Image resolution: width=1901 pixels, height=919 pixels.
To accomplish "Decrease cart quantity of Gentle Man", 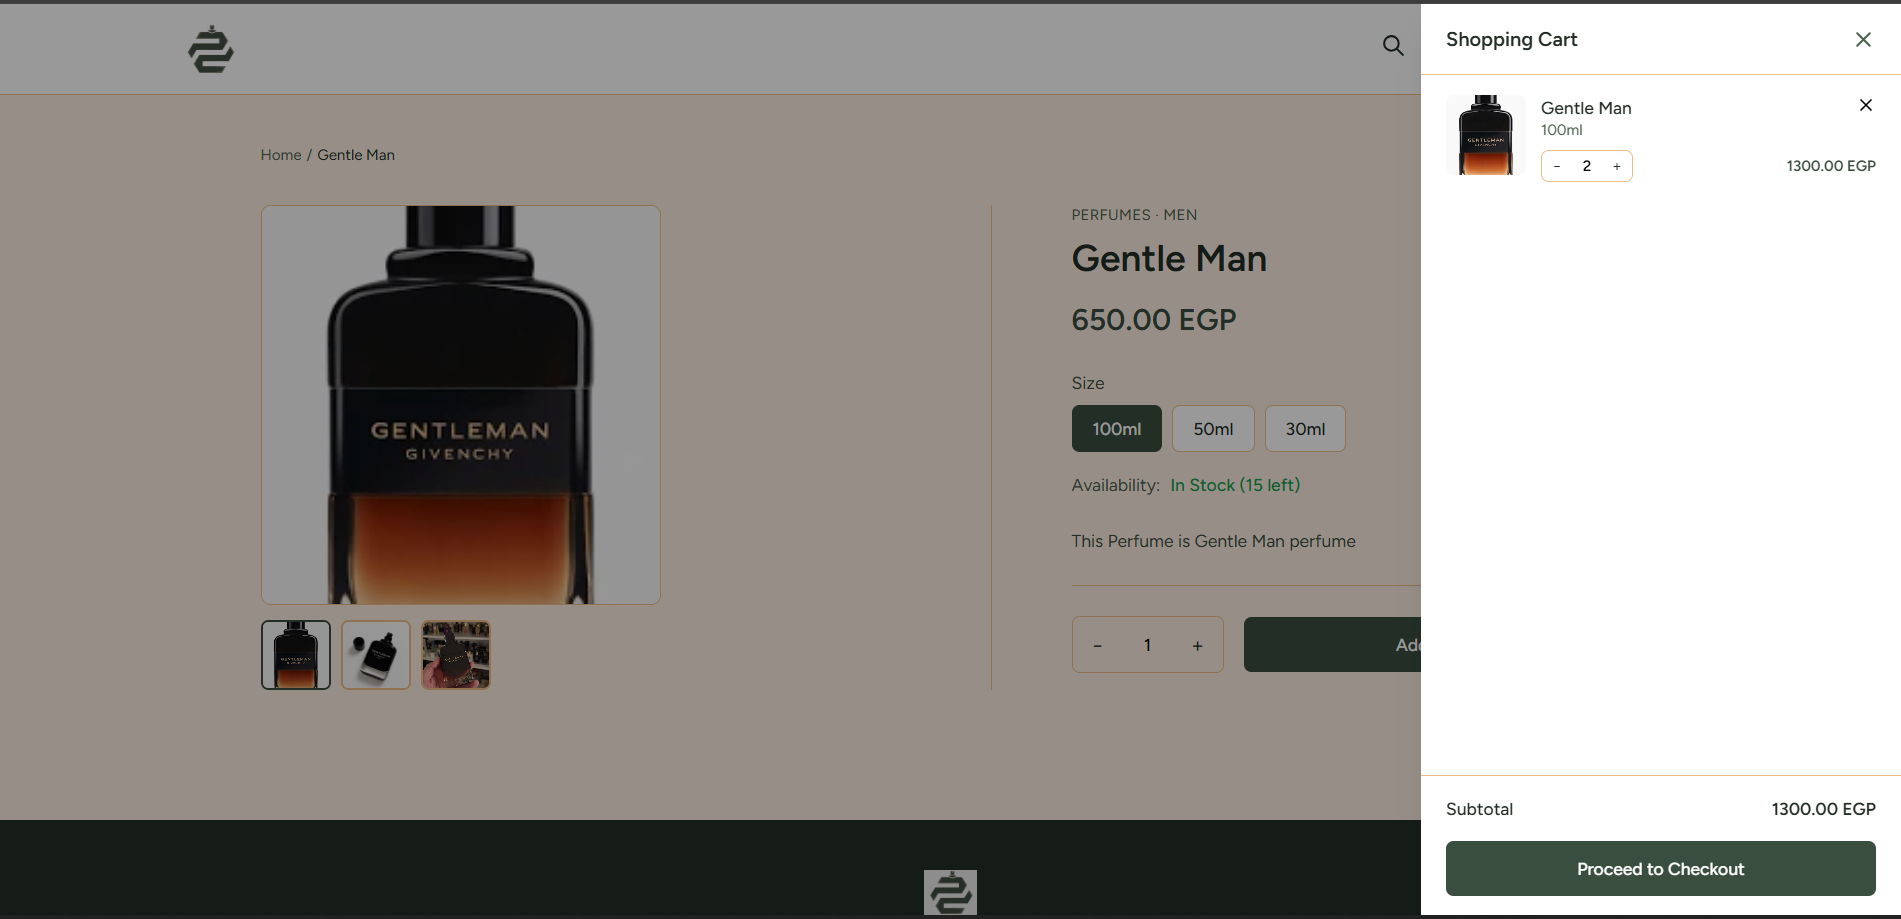I will coord(1557,166).
